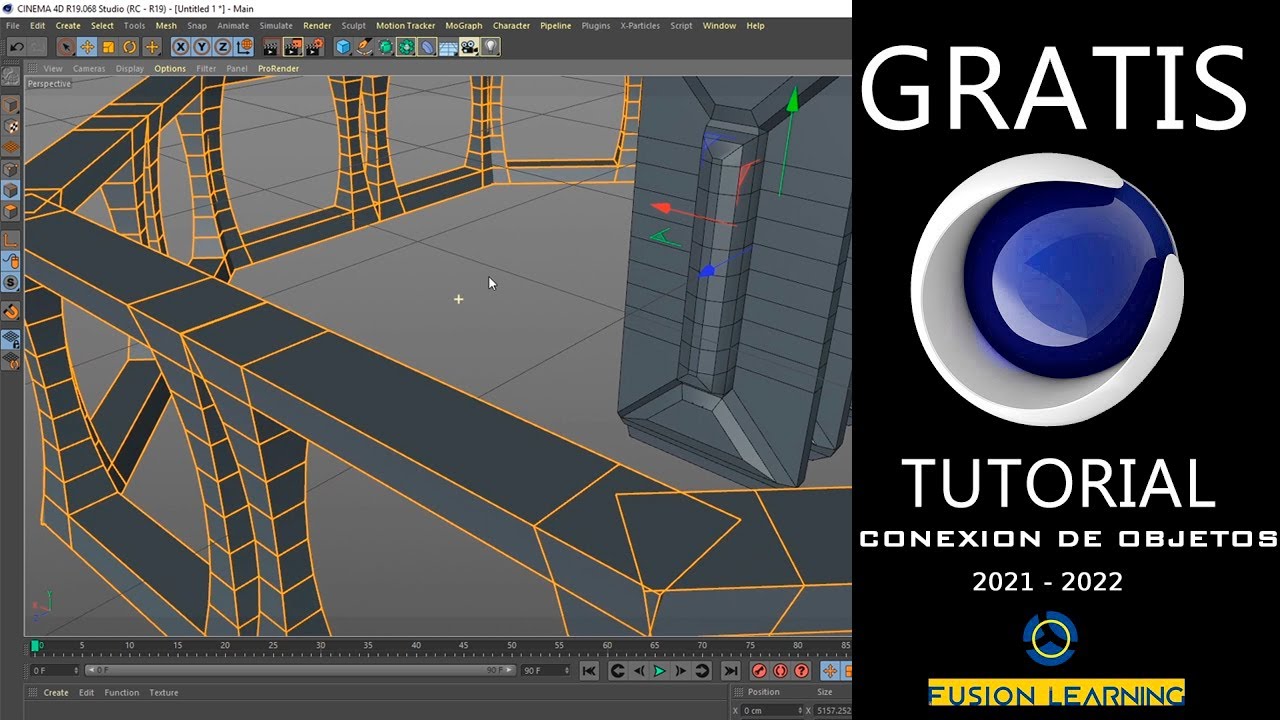The image size is (1280, 720).
Task: Add a Floor environment object icon
Action: [x=448, y=46]
